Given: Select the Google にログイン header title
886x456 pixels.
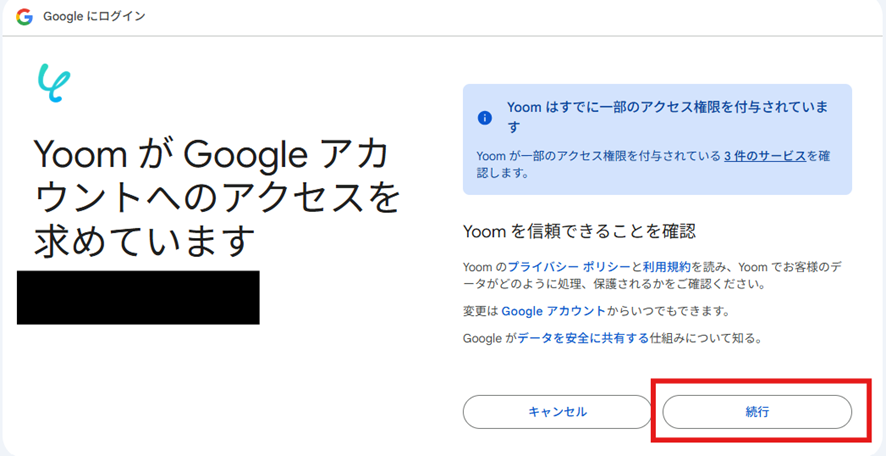Looking at the screenshot, I should pyautogui.click(x=94, y=17).
